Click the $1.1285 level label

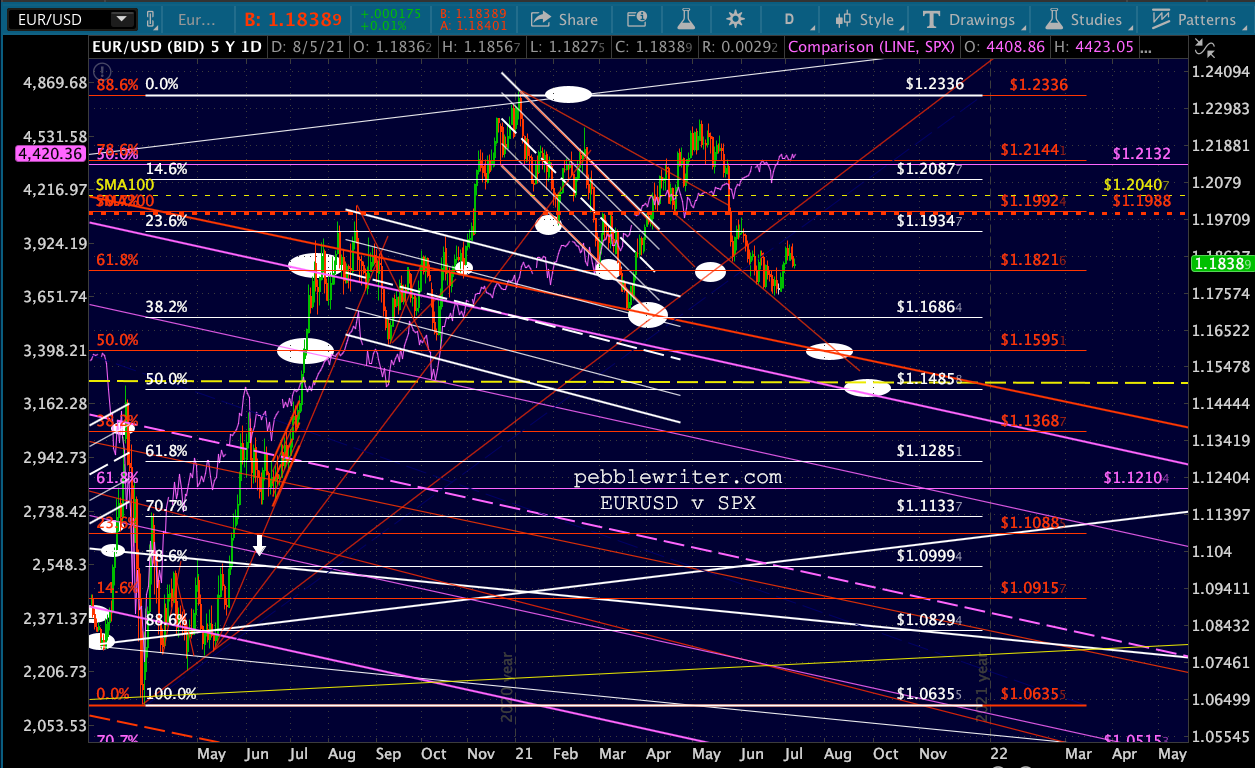pyautogui.click(x=929, y=452)
